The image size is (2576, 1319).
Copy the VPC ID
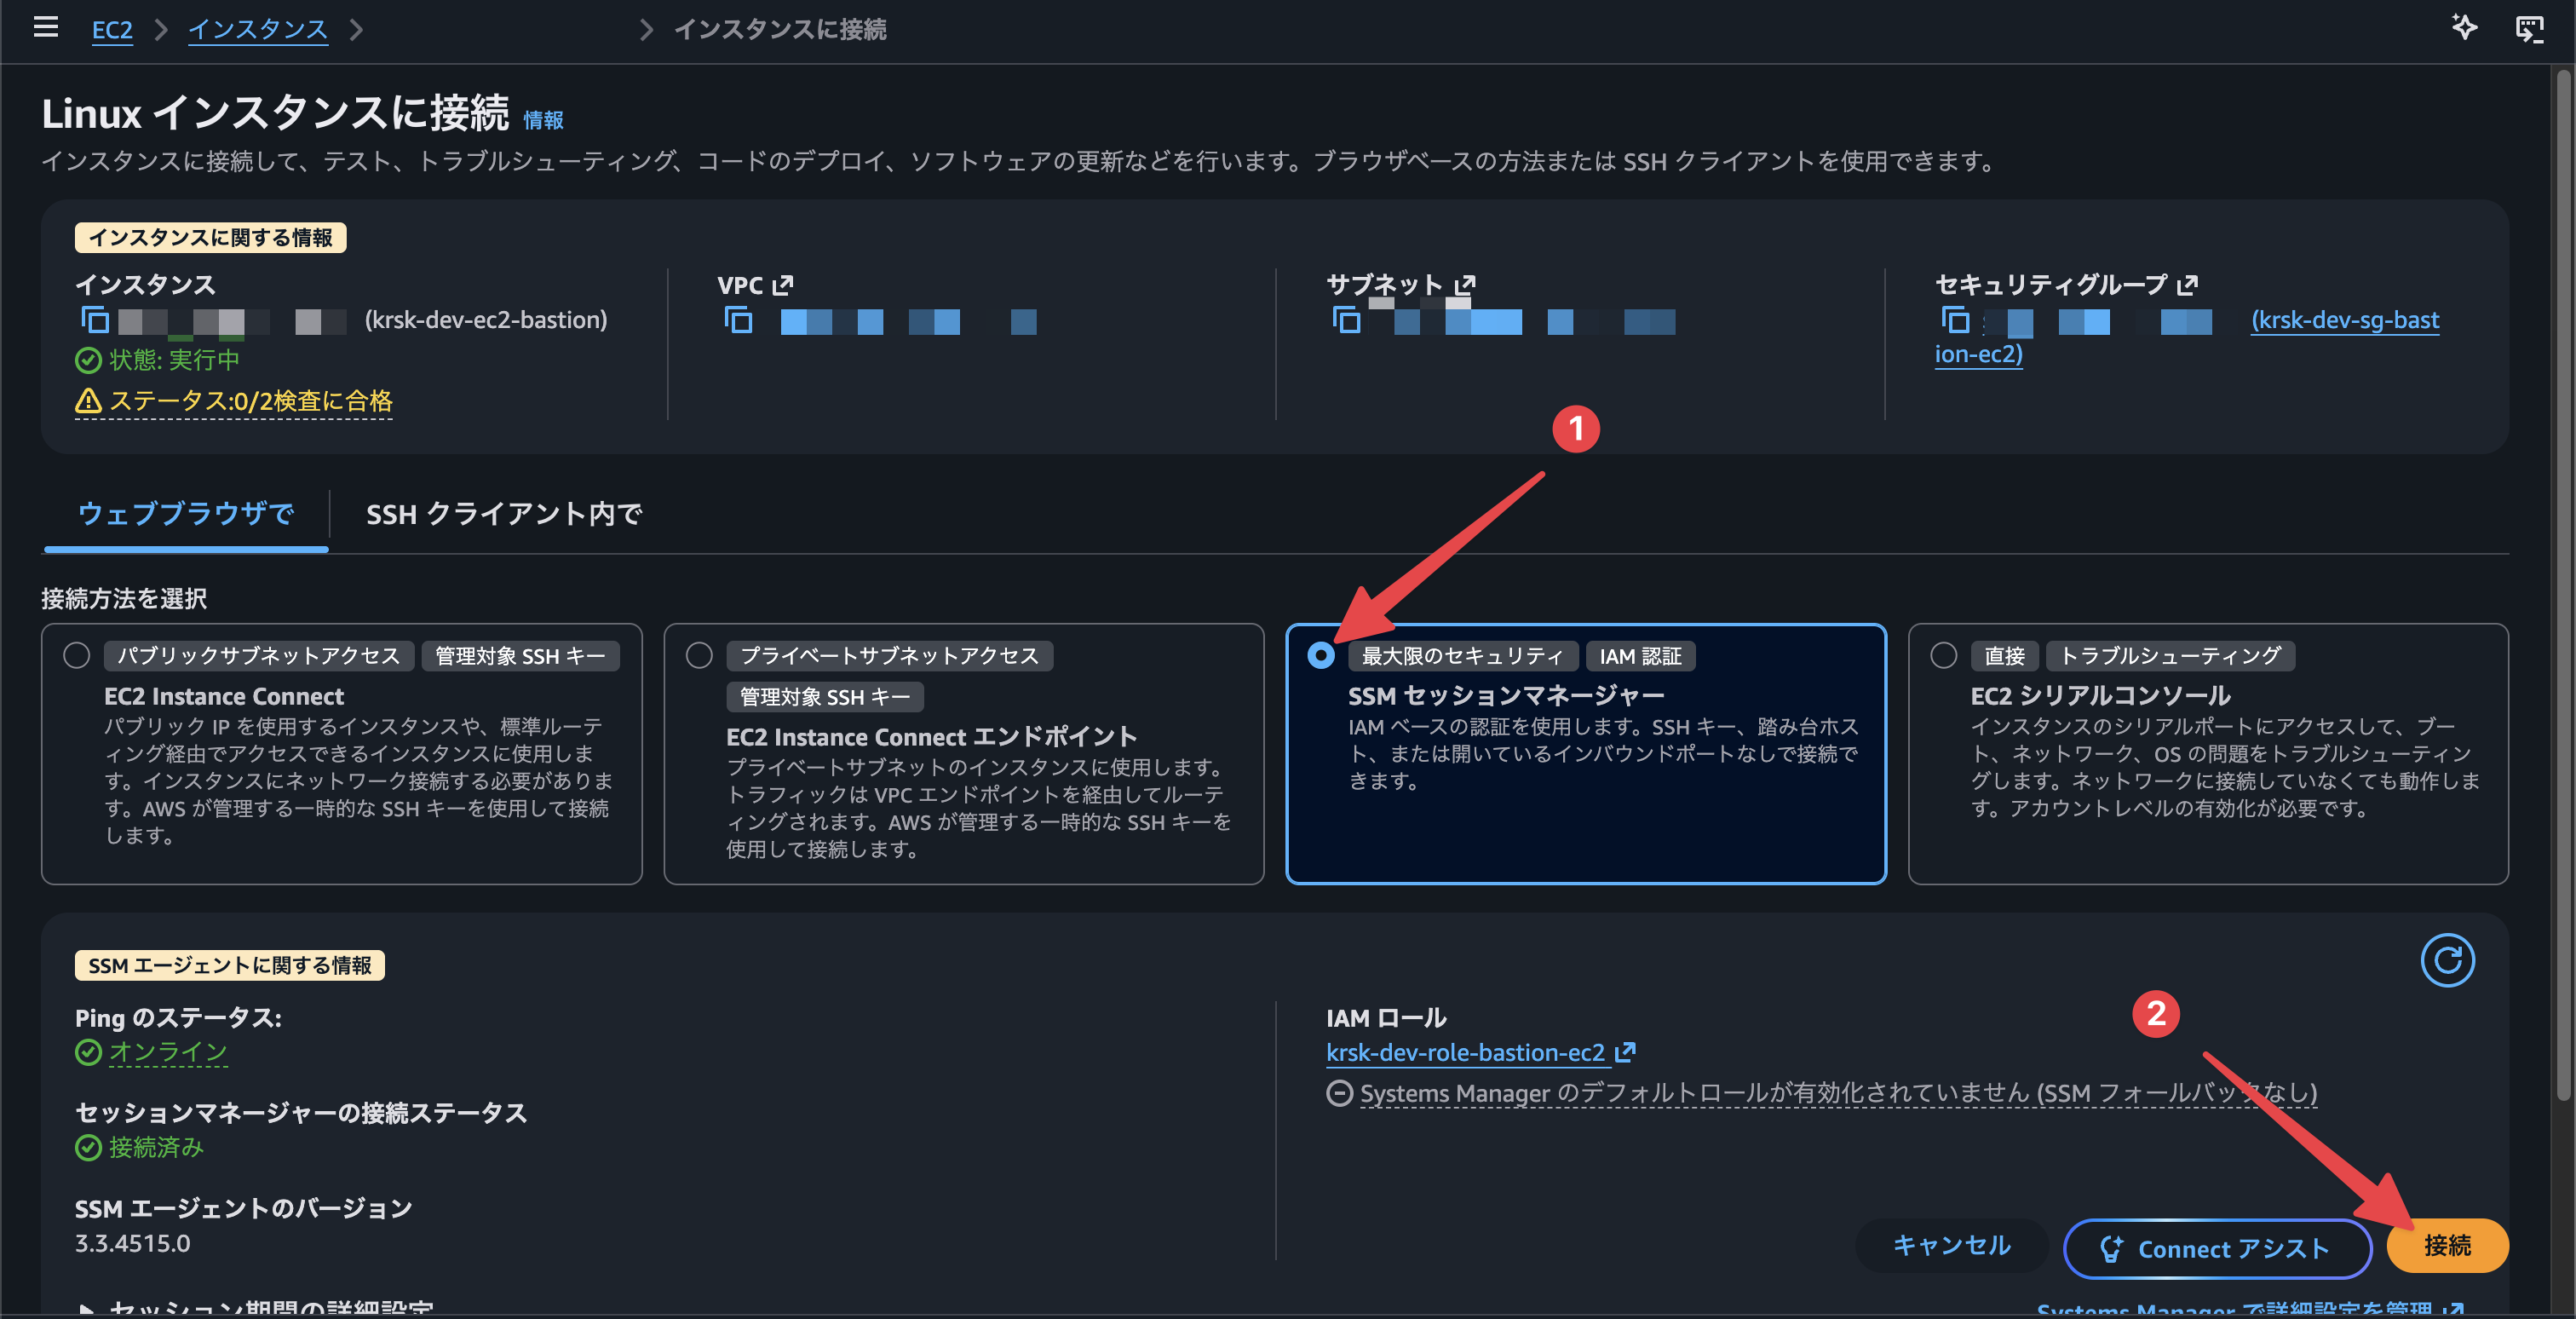[x=738, y=320]
